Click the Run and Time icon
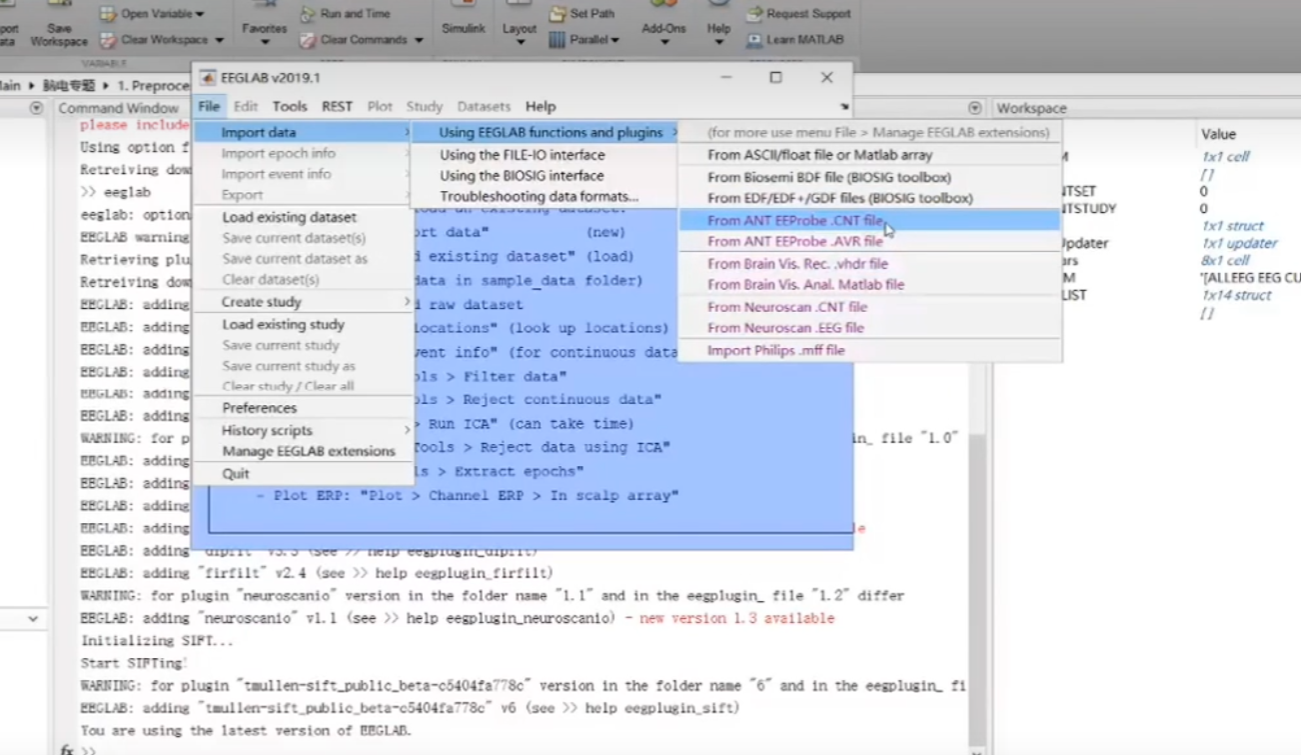 [x=307, y=14]
